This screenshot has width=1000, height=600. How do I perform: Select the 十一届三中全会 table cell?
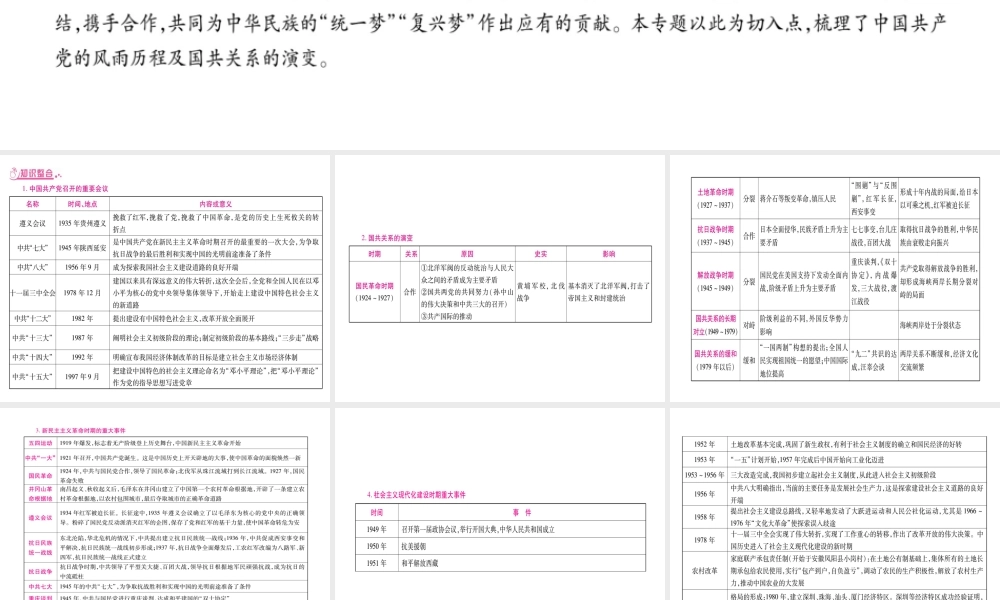[33, 293]
